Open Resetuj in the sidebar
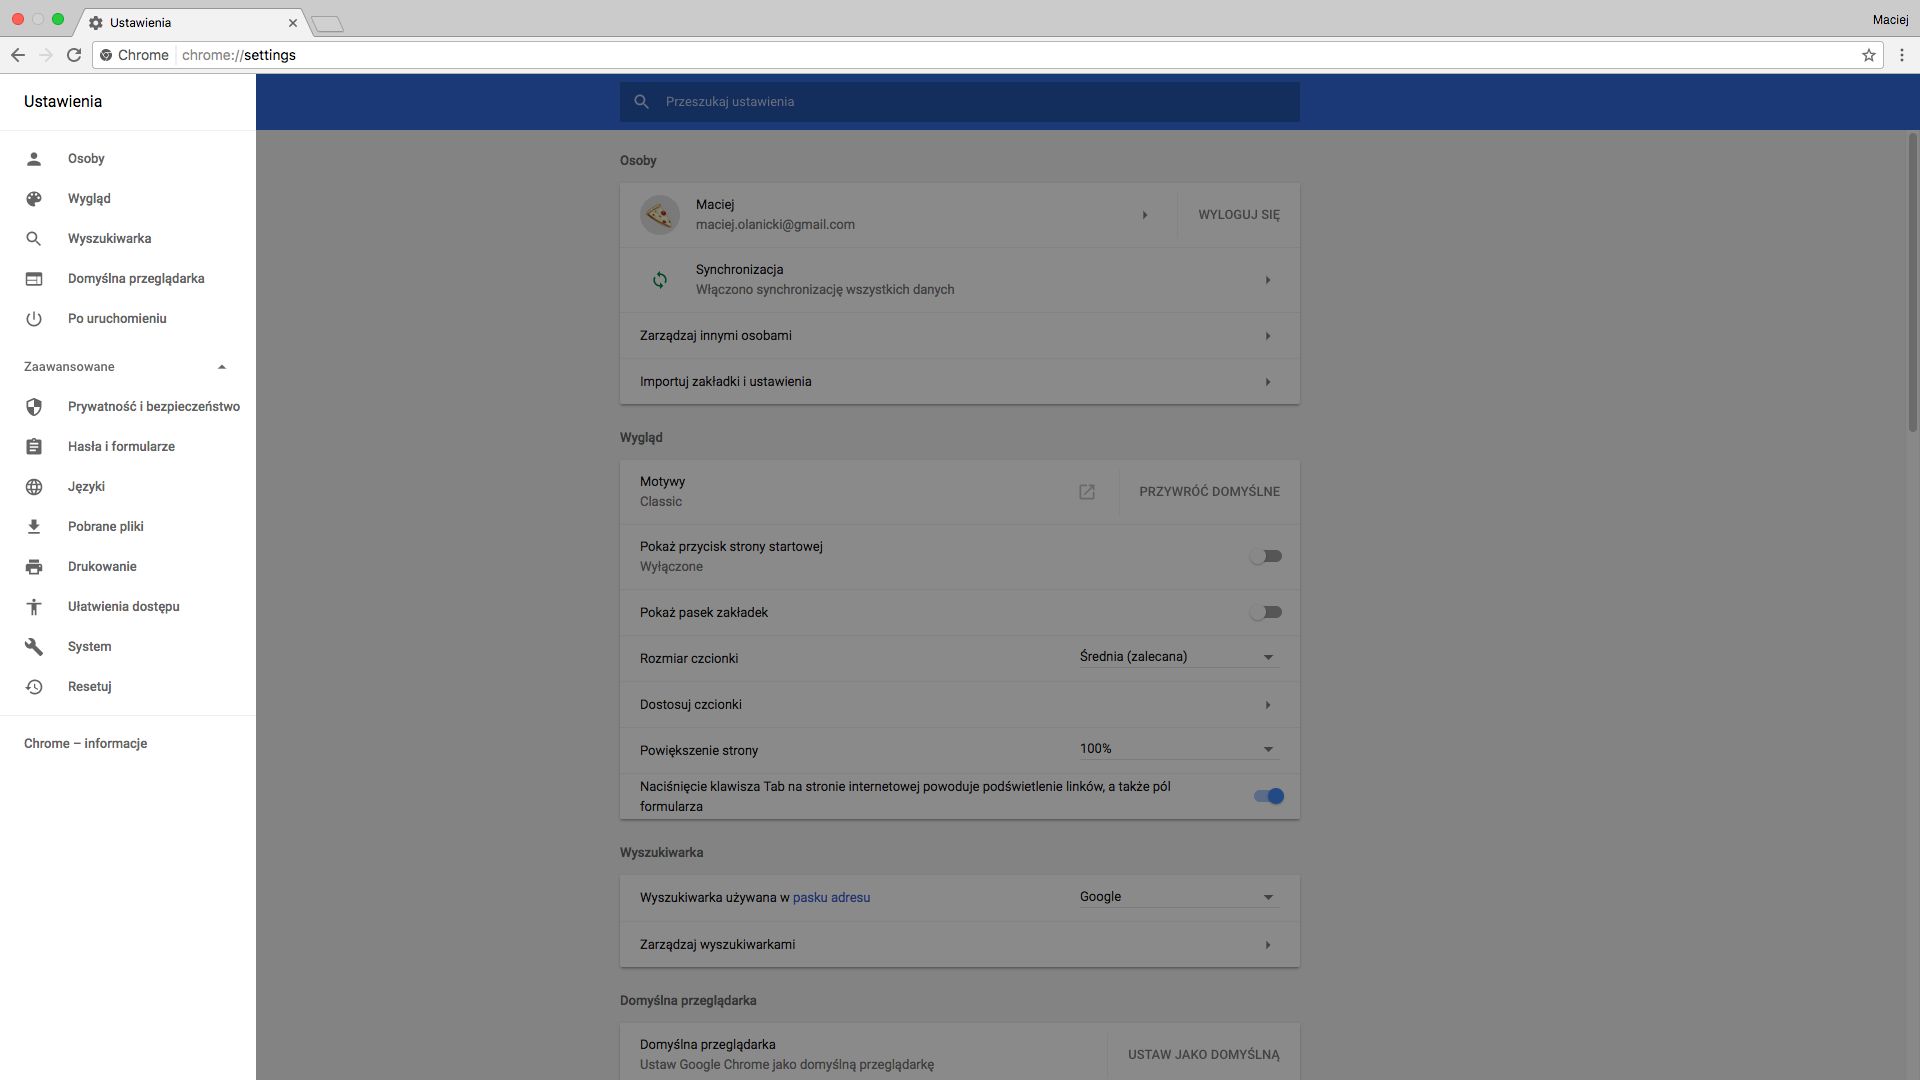 [x=89, y=687]
